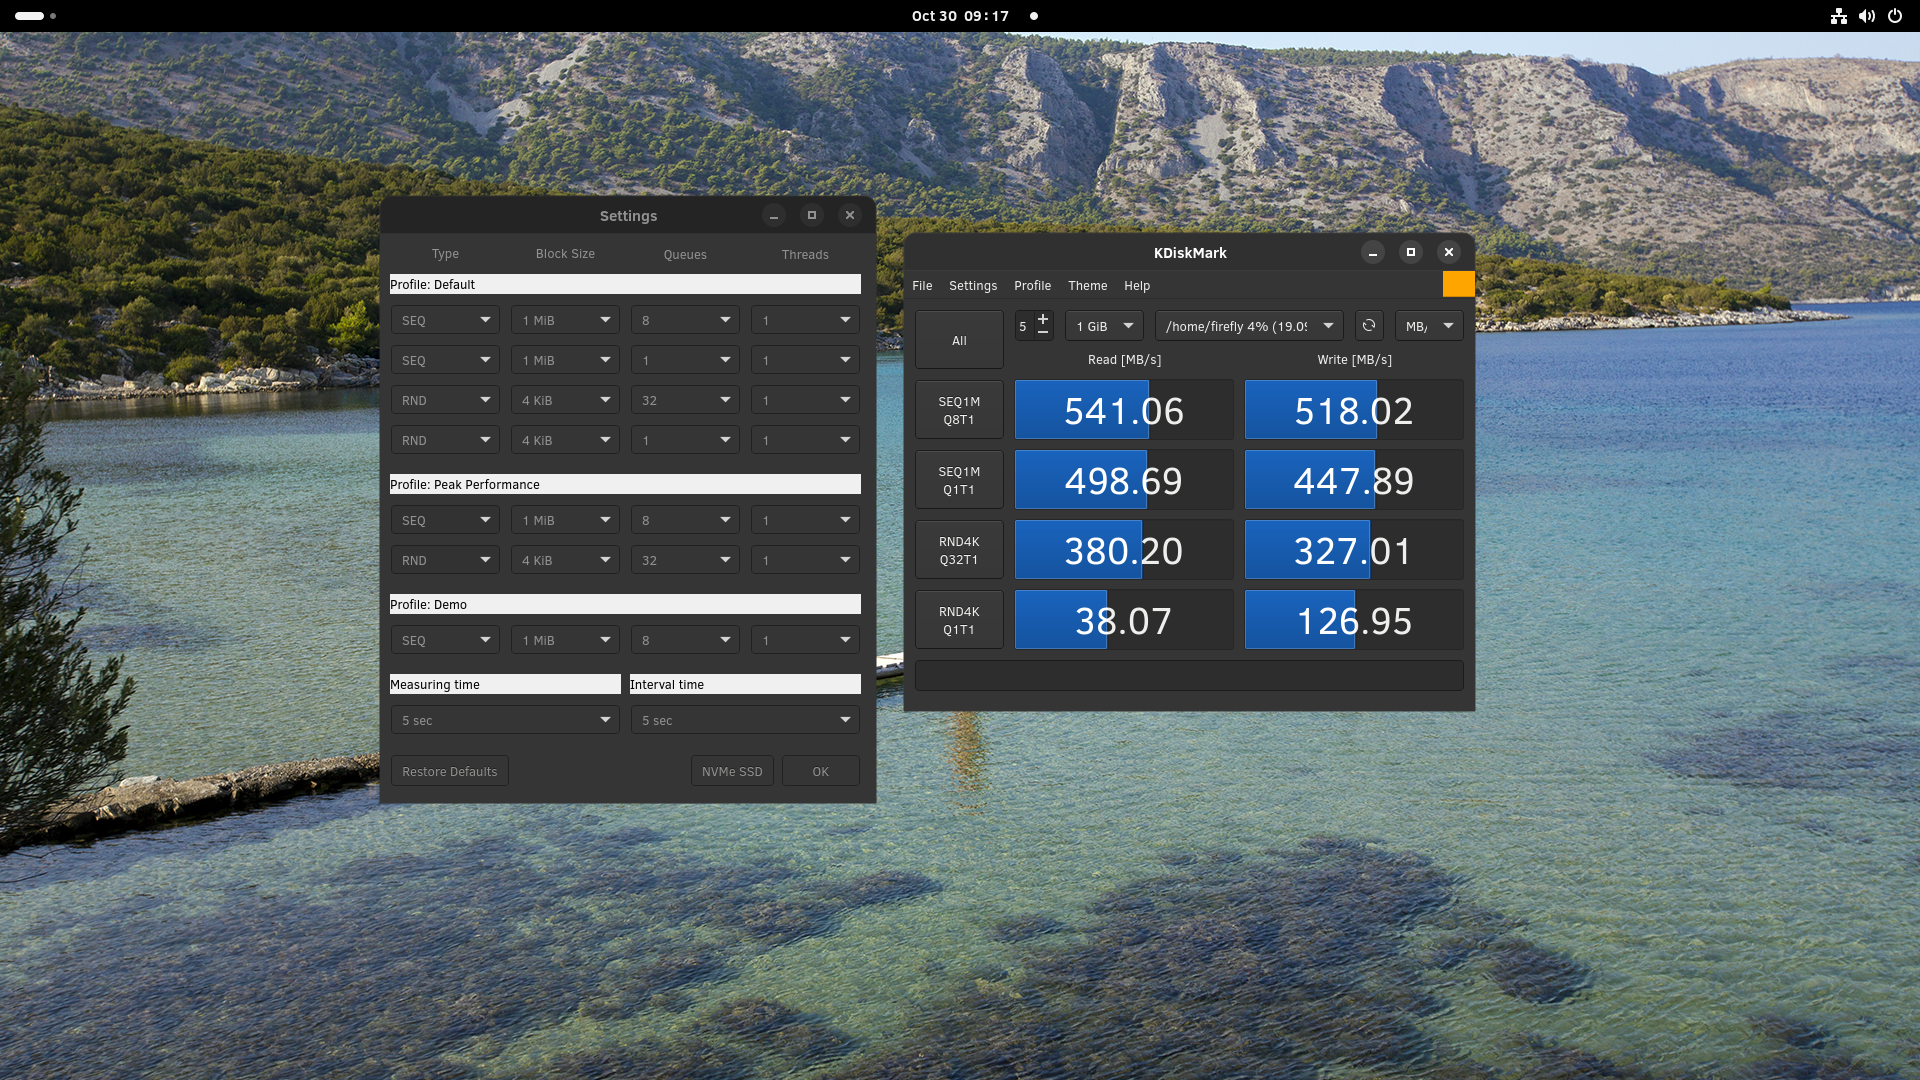1920x1080 pixels.
Task: Click the SEQ1M Q1T1 read result bar
Action: 1124,479
